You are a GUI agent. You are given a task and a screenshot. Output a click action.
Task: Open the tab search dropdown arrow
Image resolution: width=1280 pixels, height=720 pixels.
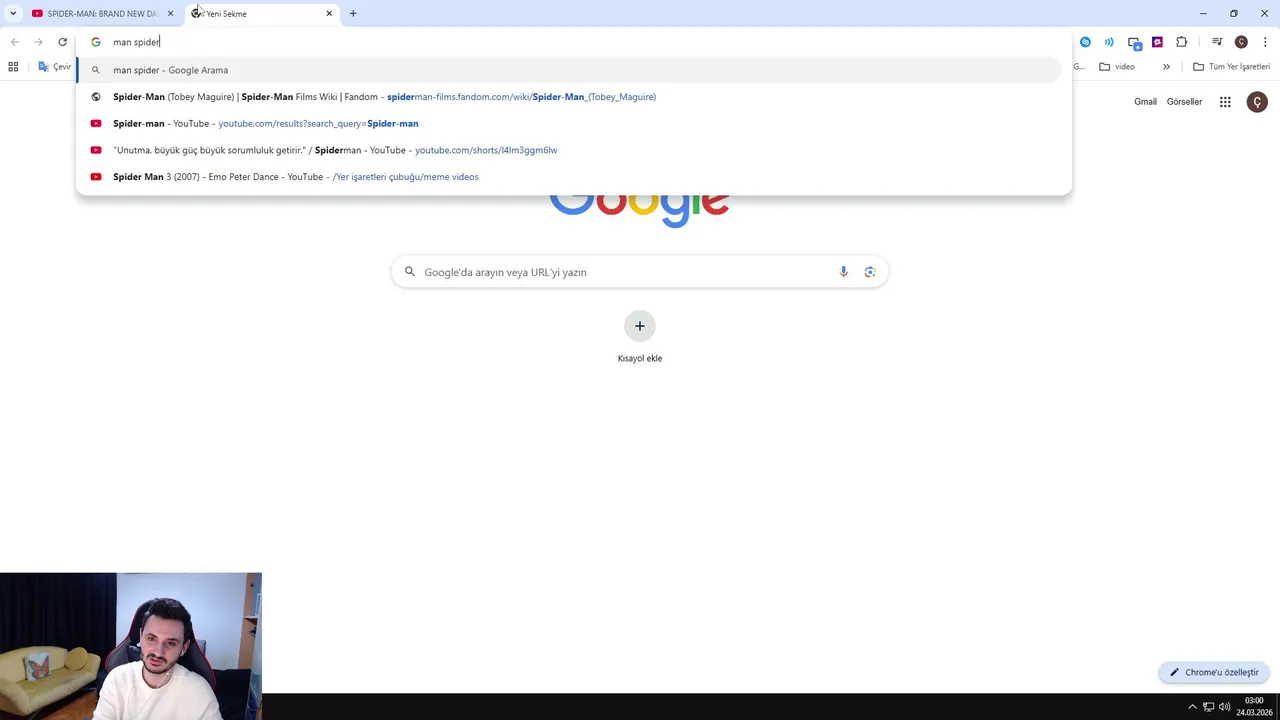pos(13,13)
